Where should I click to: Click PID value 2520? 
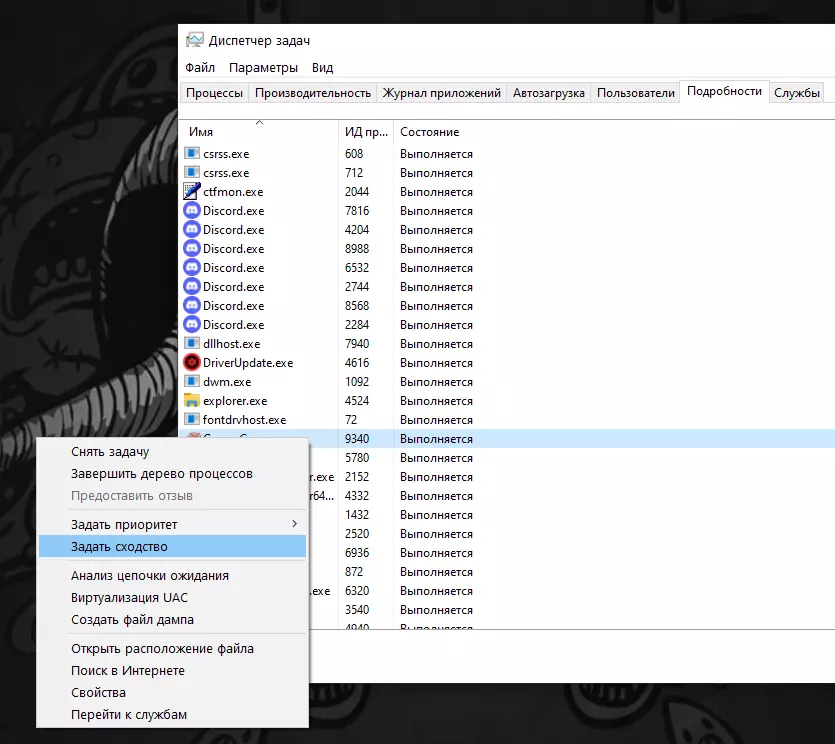coord(357,534)
